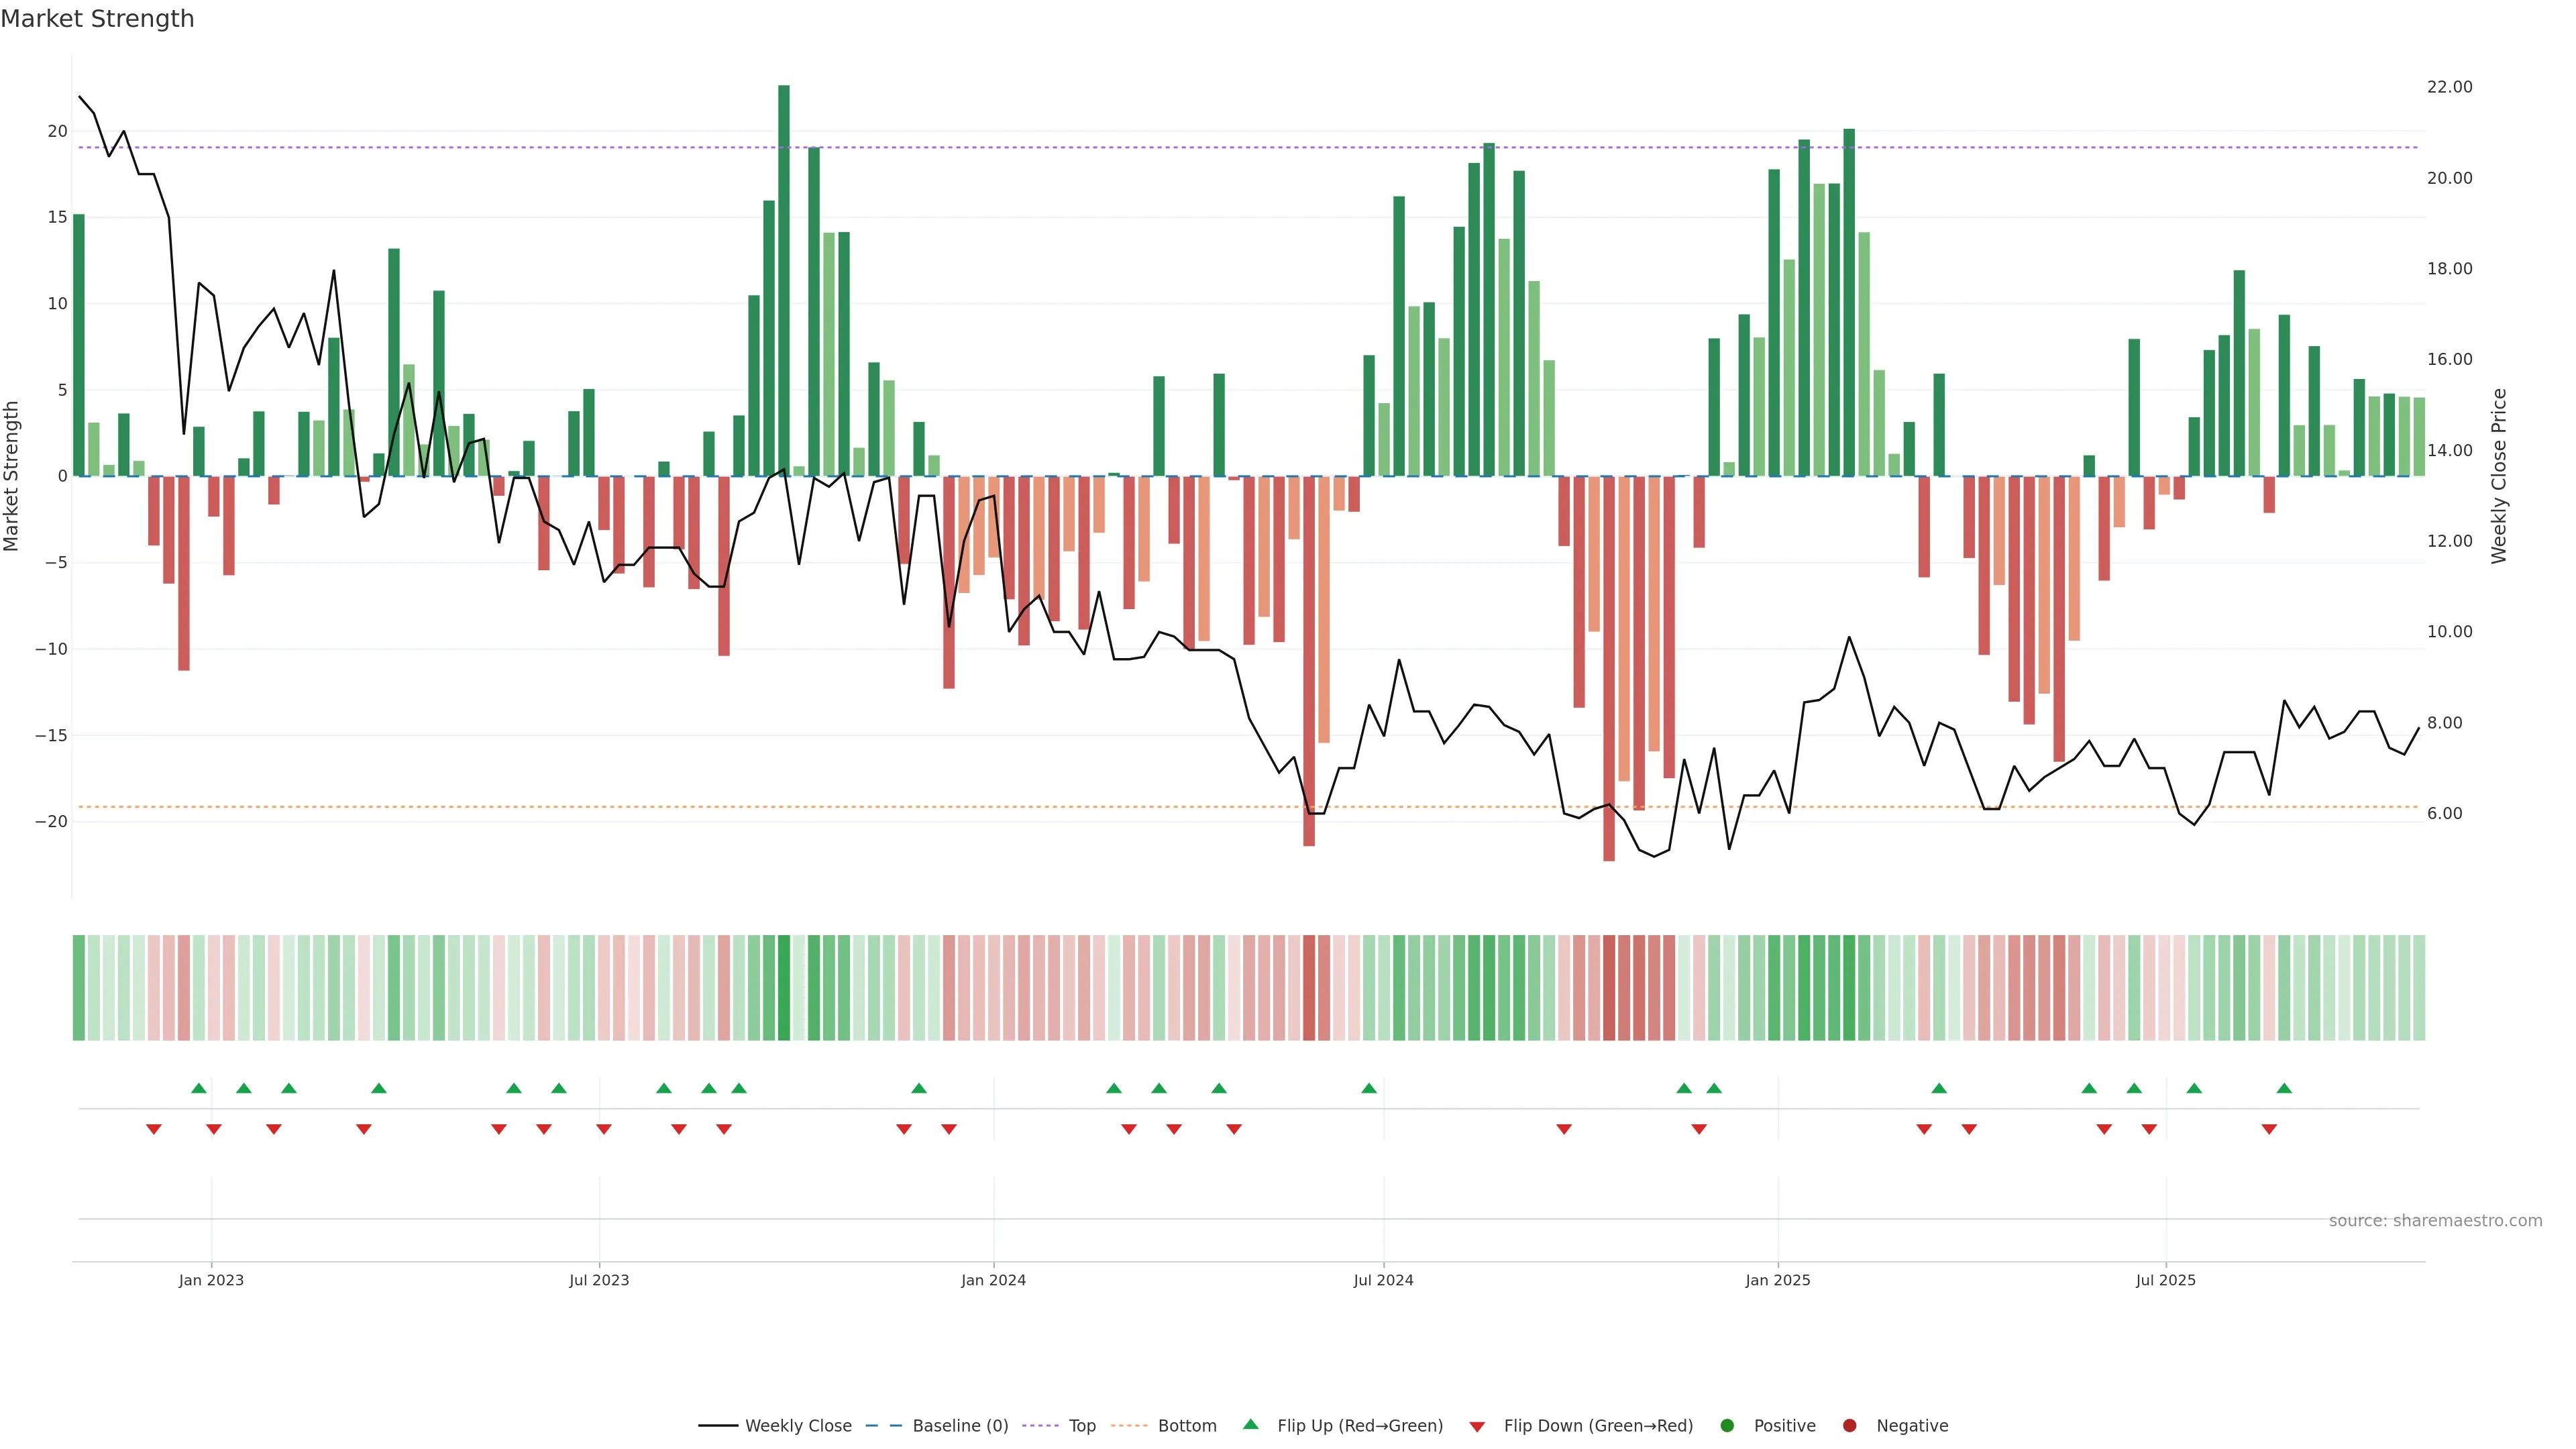
Task: Click the rightmost green flip-up triangle marker
Action: (2284, 1088)
